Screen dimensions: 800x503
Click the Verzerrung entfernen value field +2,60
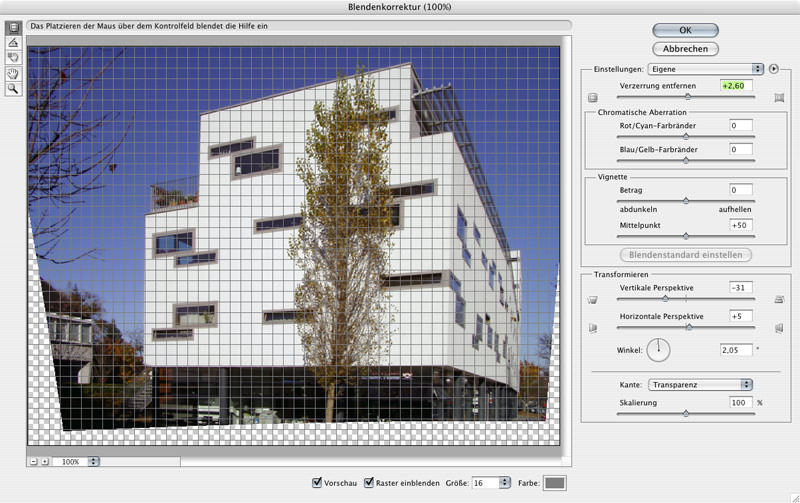pyautogui.click(x=736, y=86)
